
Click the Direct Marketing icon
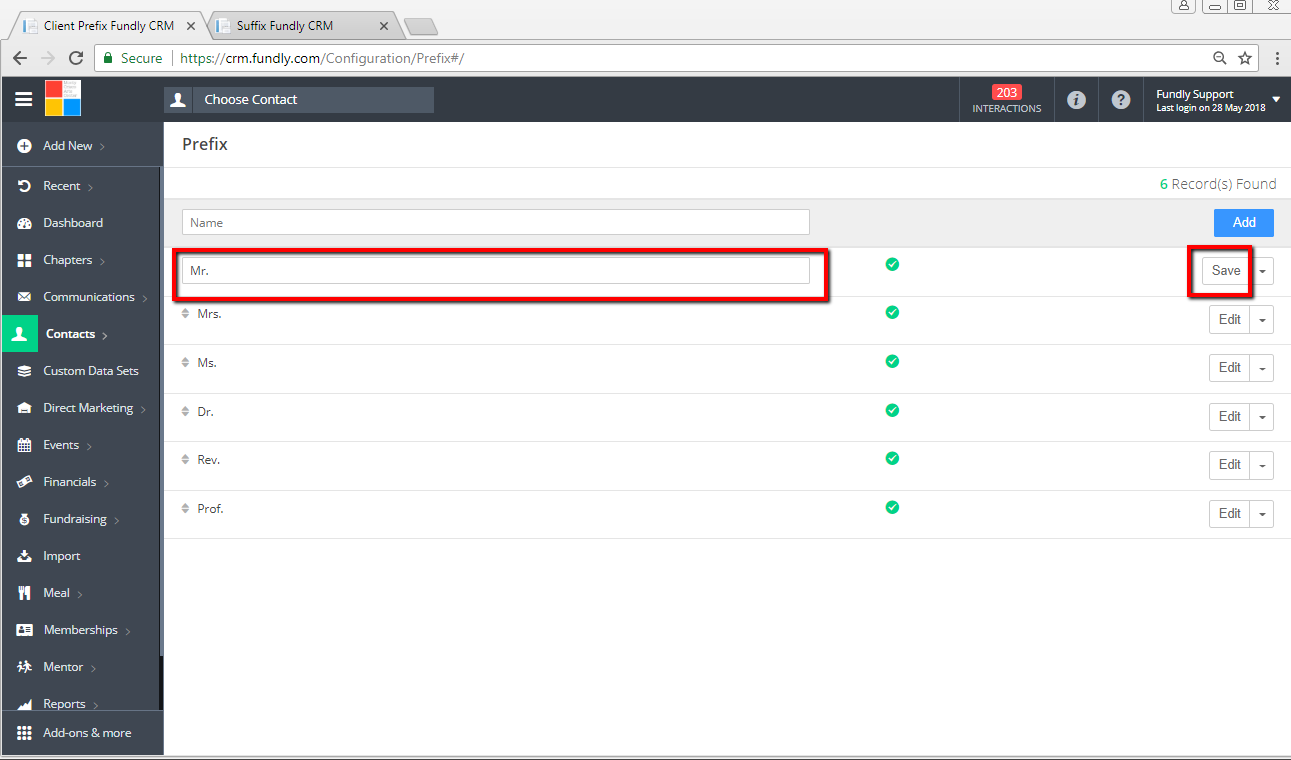(25, 408)
